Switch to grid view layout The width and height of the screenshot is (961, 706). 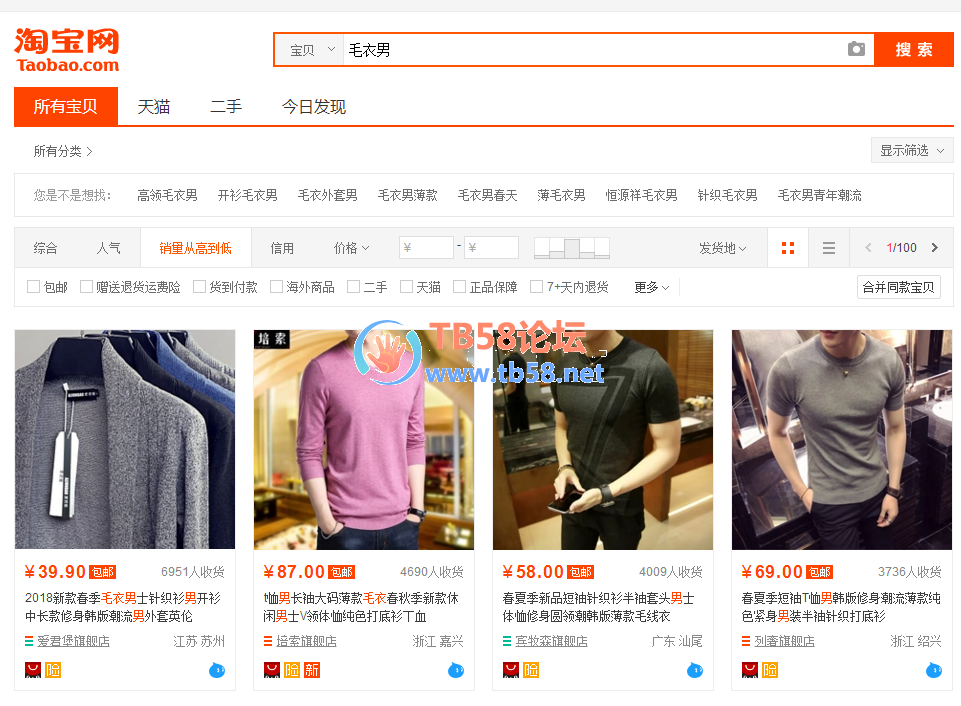pos(788,248)
